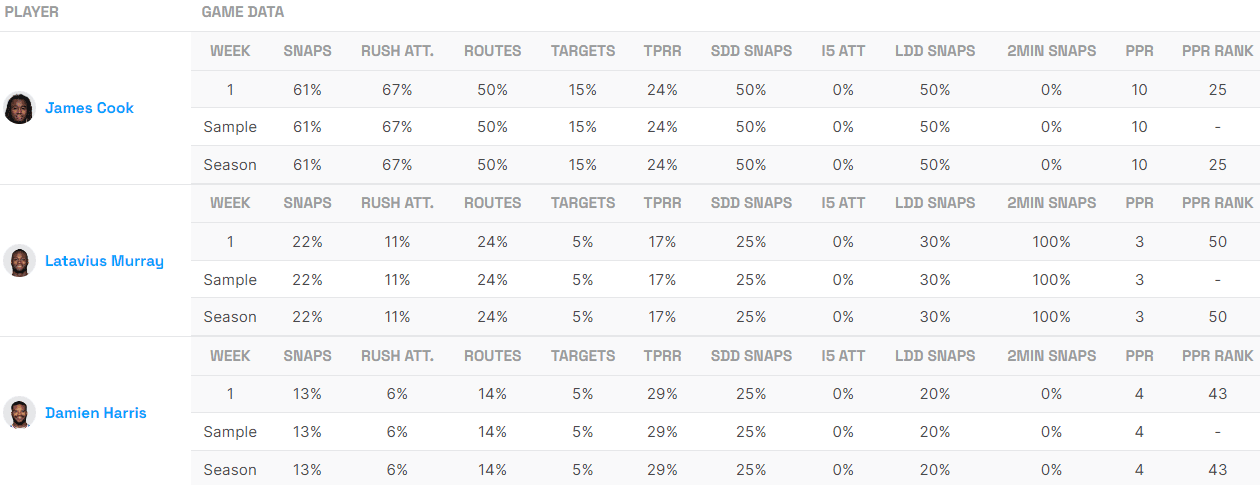
Task: Click the GAME DATA section header
Action: 243,12
